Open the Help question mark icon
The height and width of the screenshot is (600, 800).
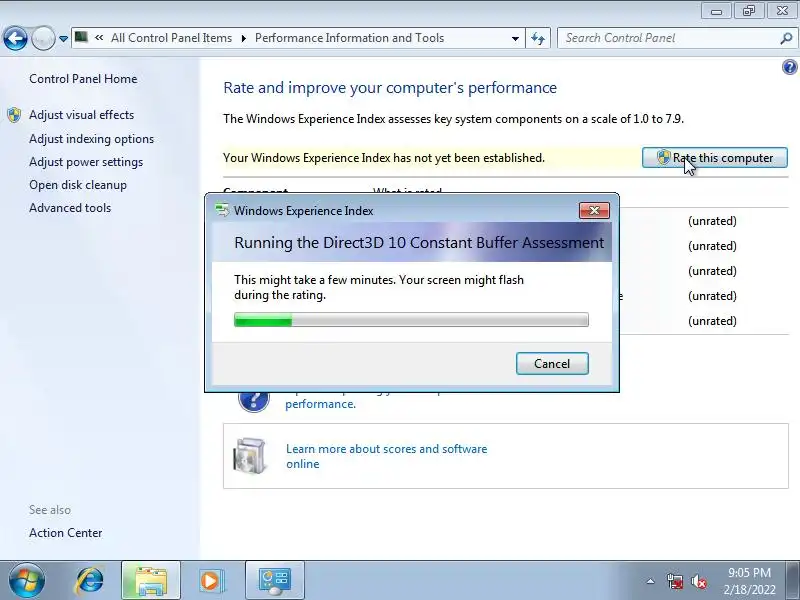[x=789, y=67]
